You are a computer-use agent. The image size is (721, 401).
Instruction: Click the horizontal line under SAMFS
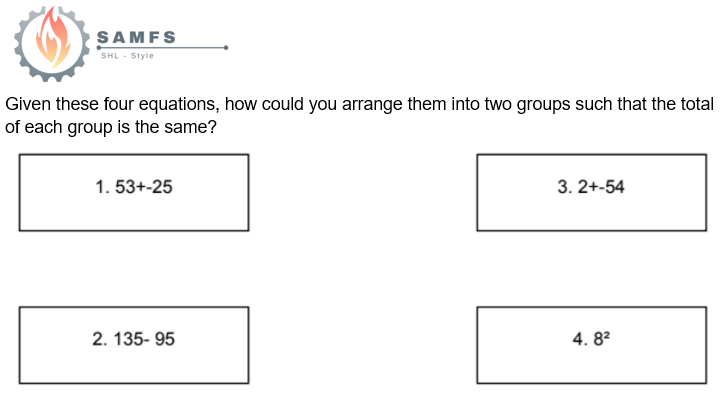(162, 47)
